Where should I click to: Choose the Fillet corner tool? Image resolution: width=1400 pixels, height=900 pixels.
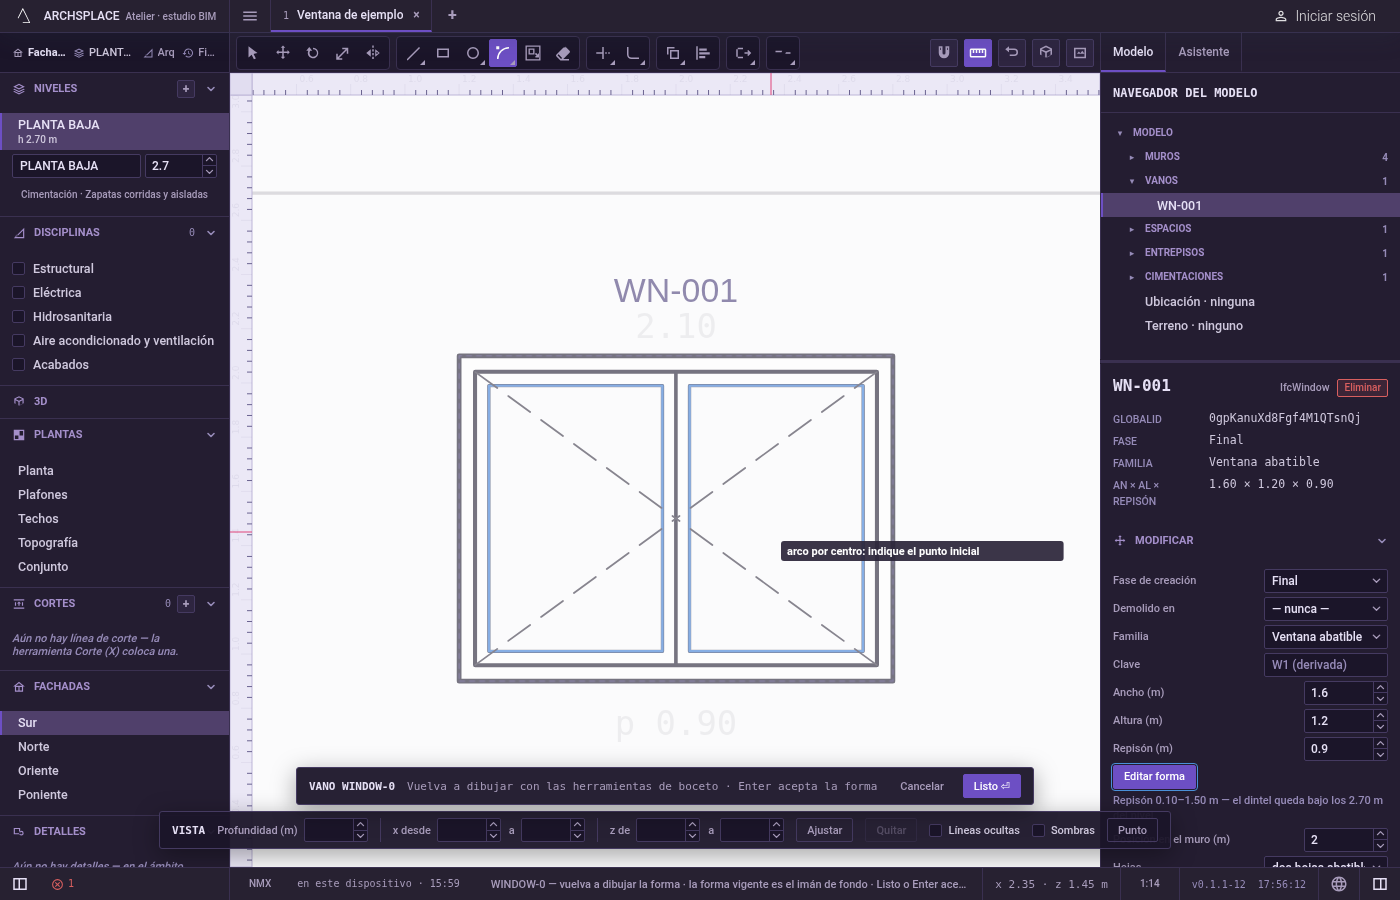(633, 53)
